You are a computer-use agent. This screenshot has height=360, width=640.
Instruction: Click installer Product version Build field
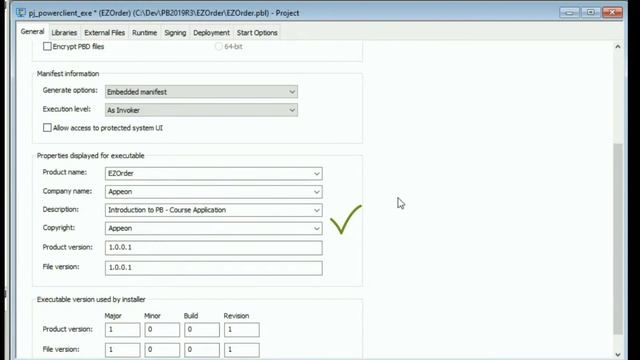[202, 329]
